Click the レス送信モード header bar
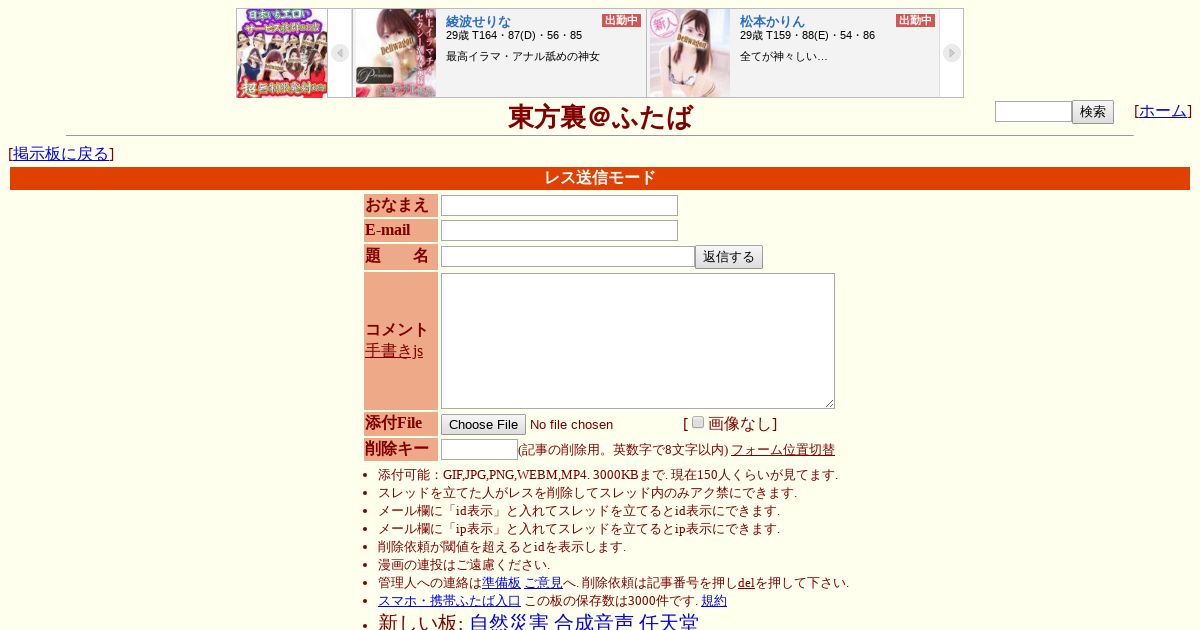 coord(600,178)
